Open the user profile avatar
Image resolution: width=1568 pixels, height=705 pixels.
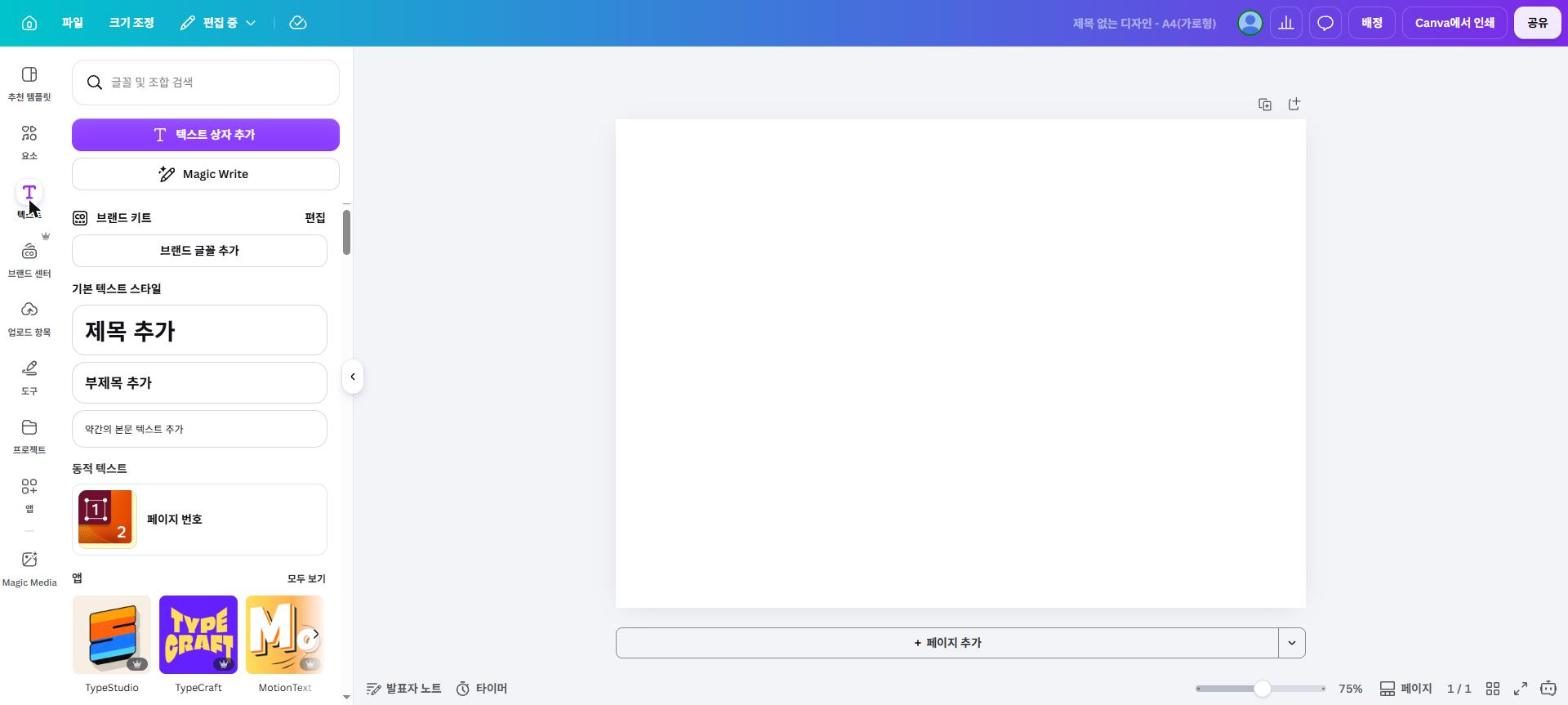[x=1250, y=23]
